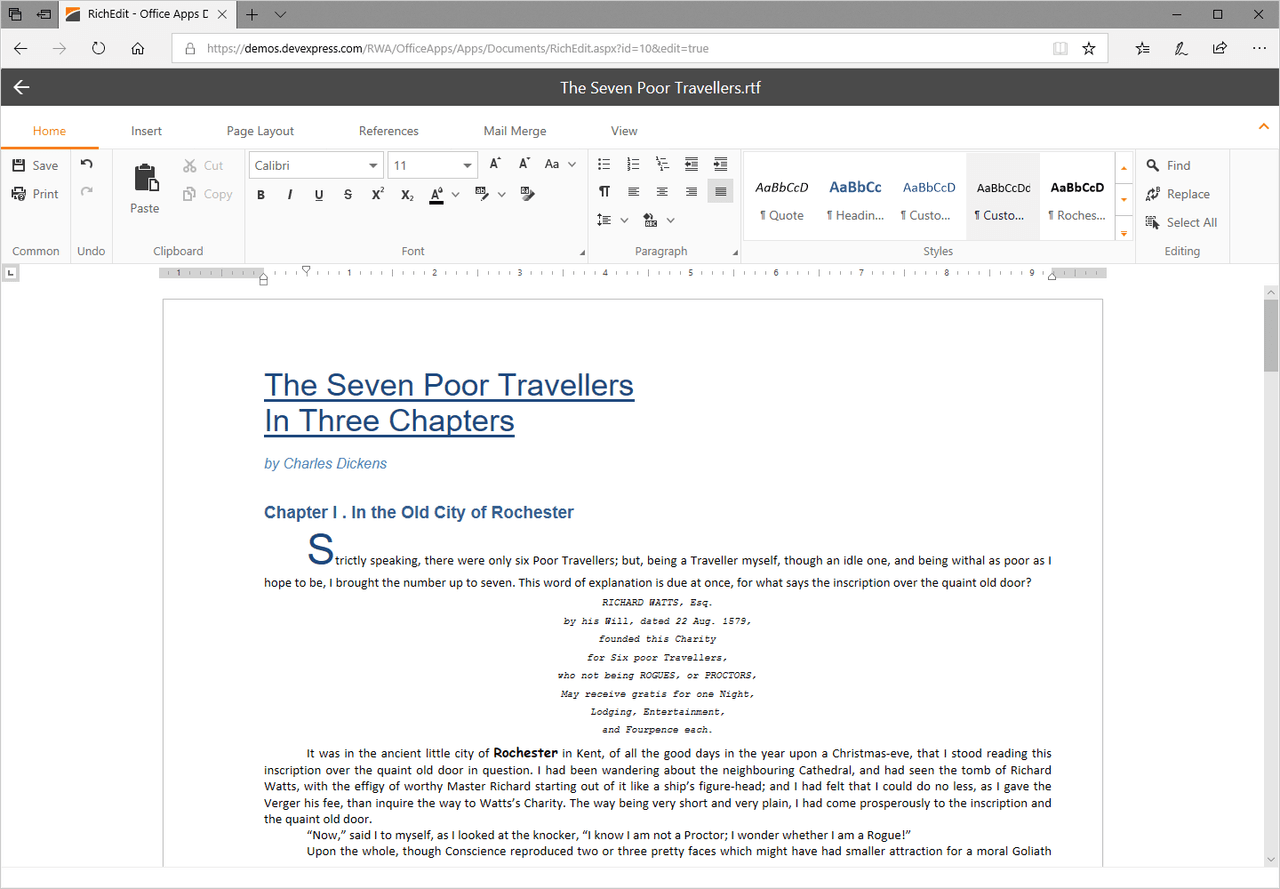Click the Redo arrow icon
The image size is (1280, 889).
coord(87,193)
